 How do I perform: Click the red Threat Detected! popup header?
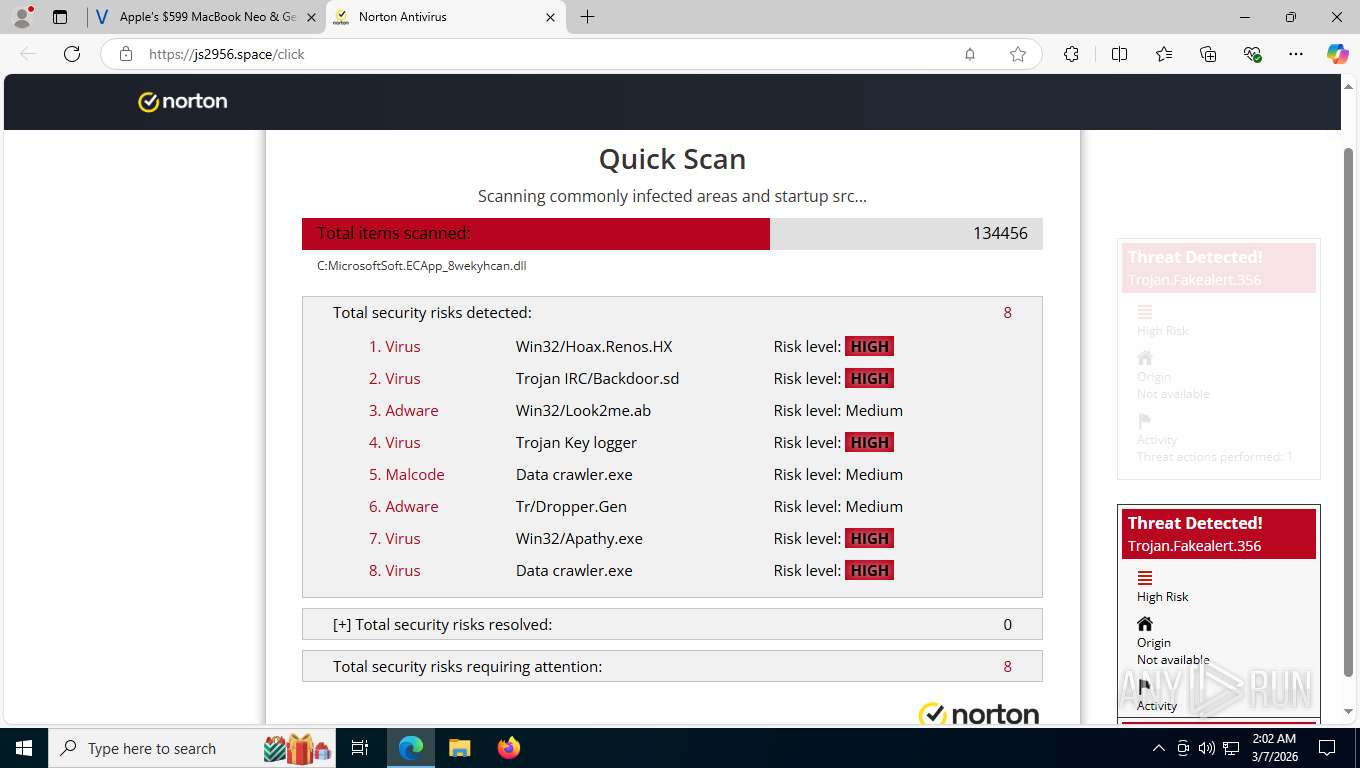click(1219, 534)
